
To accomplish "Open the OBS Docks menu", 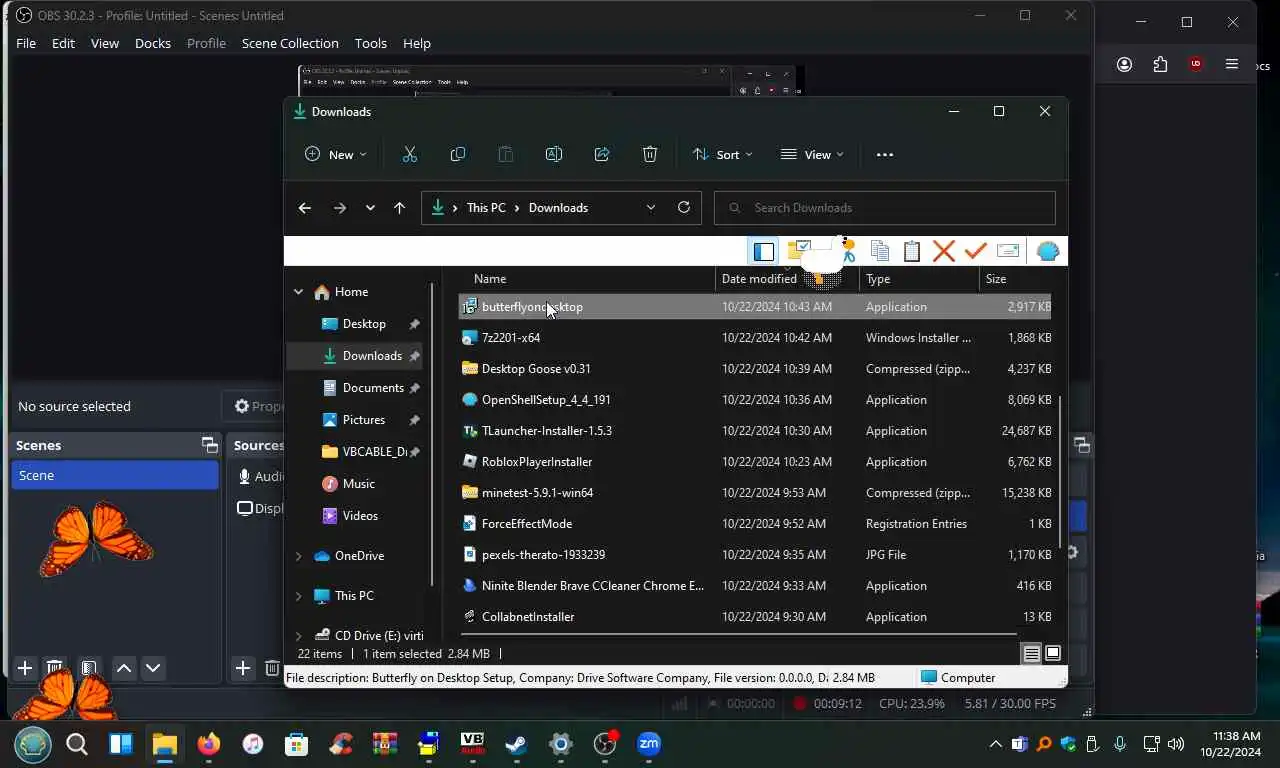I will click(153, 43).
